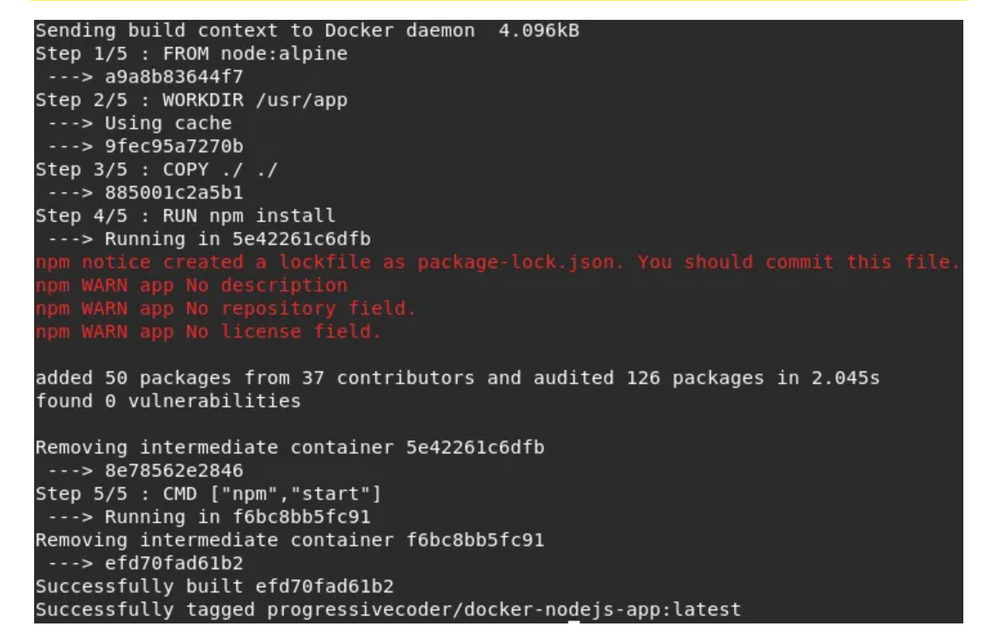Click the 'npm WARN app No description' line
This screenshot has height=642, width=1000.
click(x=191, y=285)
